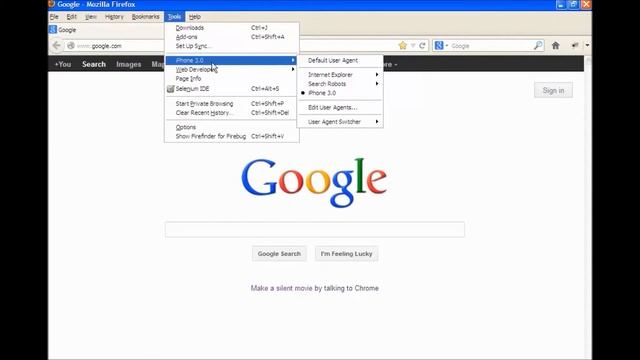This screenshot has width=640, height=360.
Task: Click the magnifying glass search icon
Action: click(538, 45)
